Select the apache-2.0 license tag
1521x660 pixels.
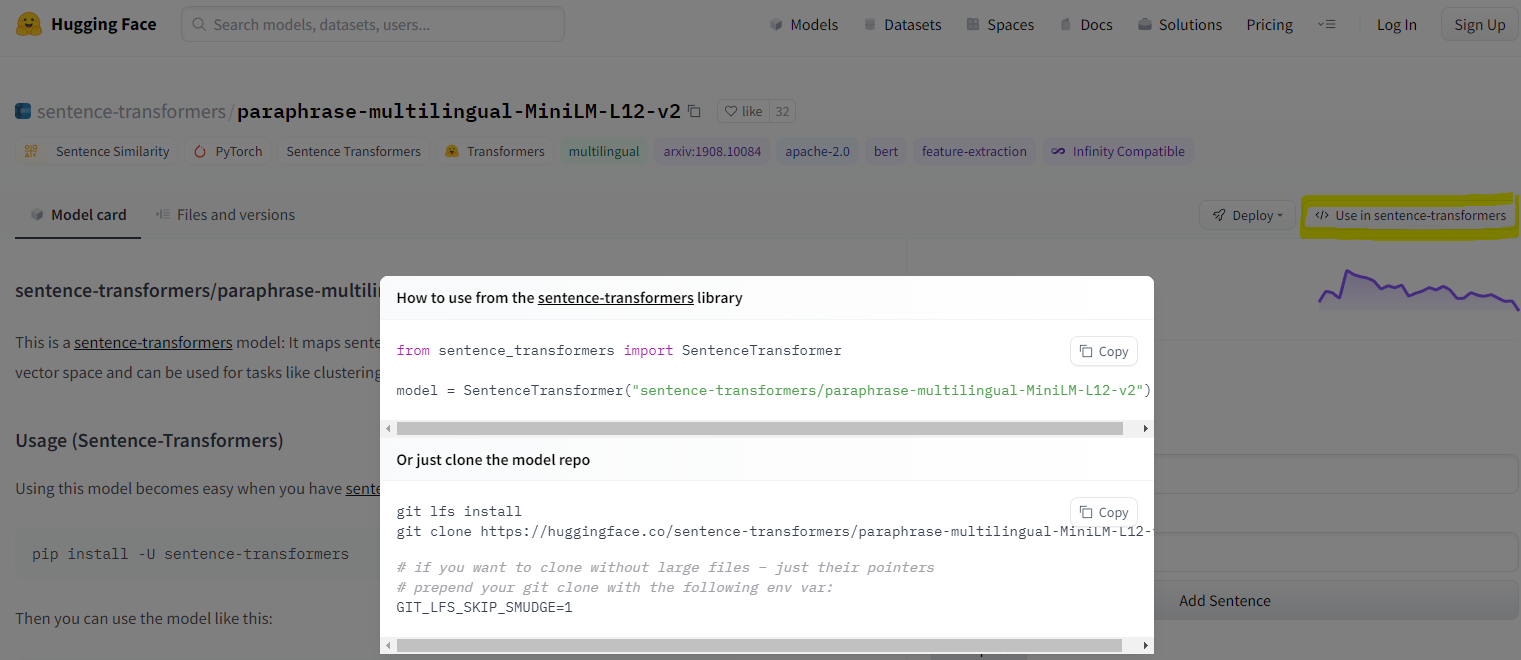817,151
